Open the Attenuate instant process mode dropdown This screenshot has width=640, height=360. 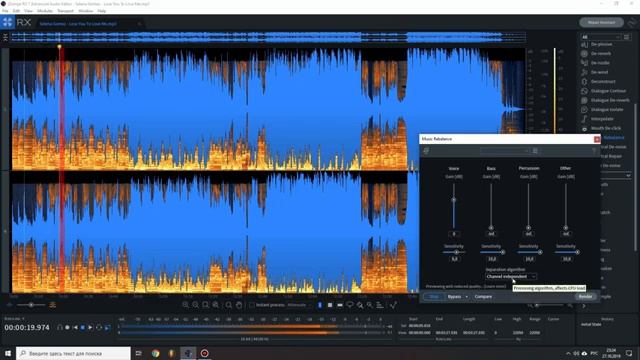(299, 305)
